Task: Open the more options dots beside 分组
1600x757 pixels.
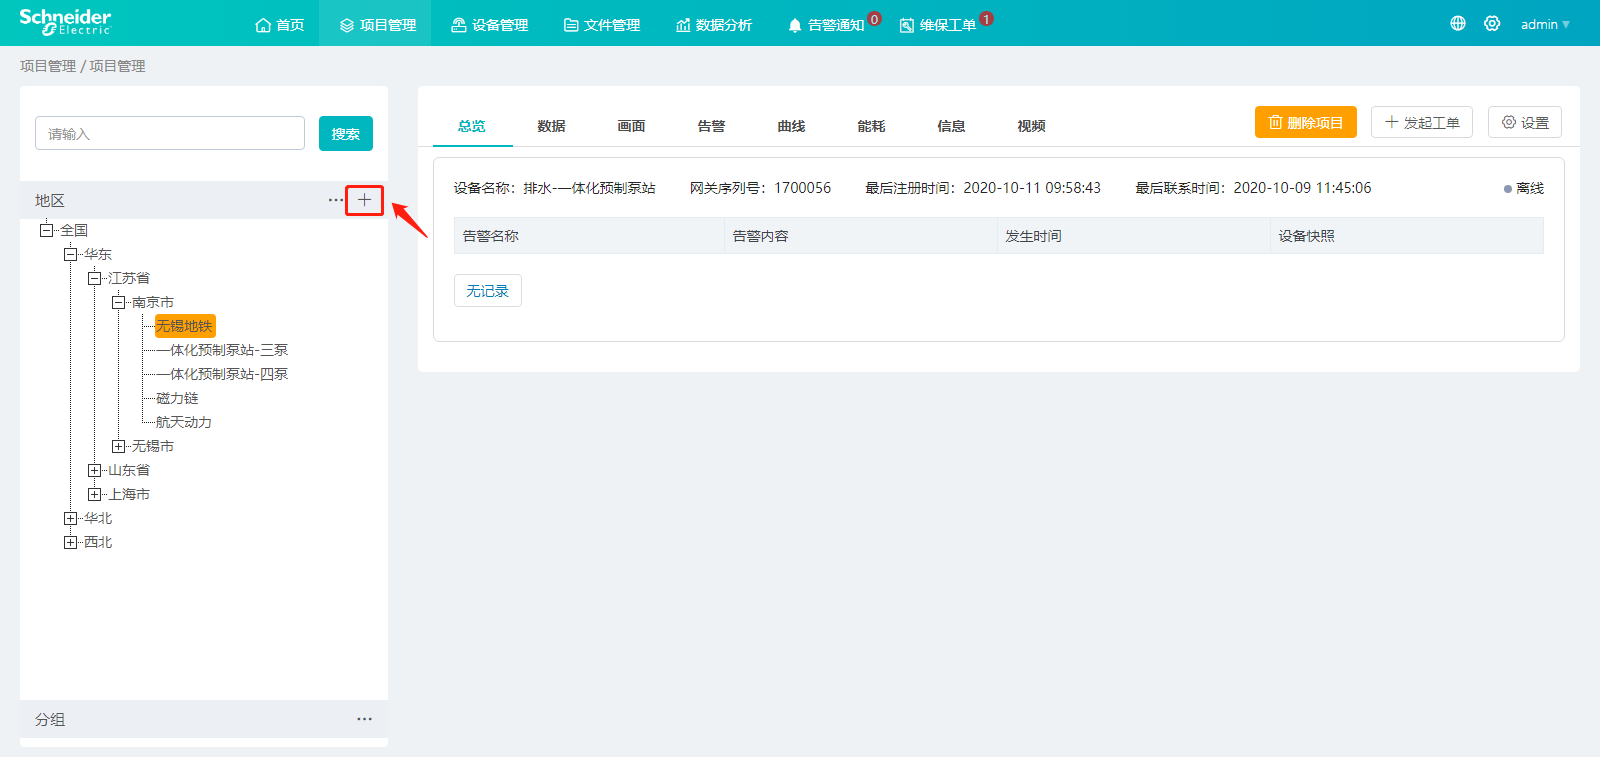Action: coord(364,719)
